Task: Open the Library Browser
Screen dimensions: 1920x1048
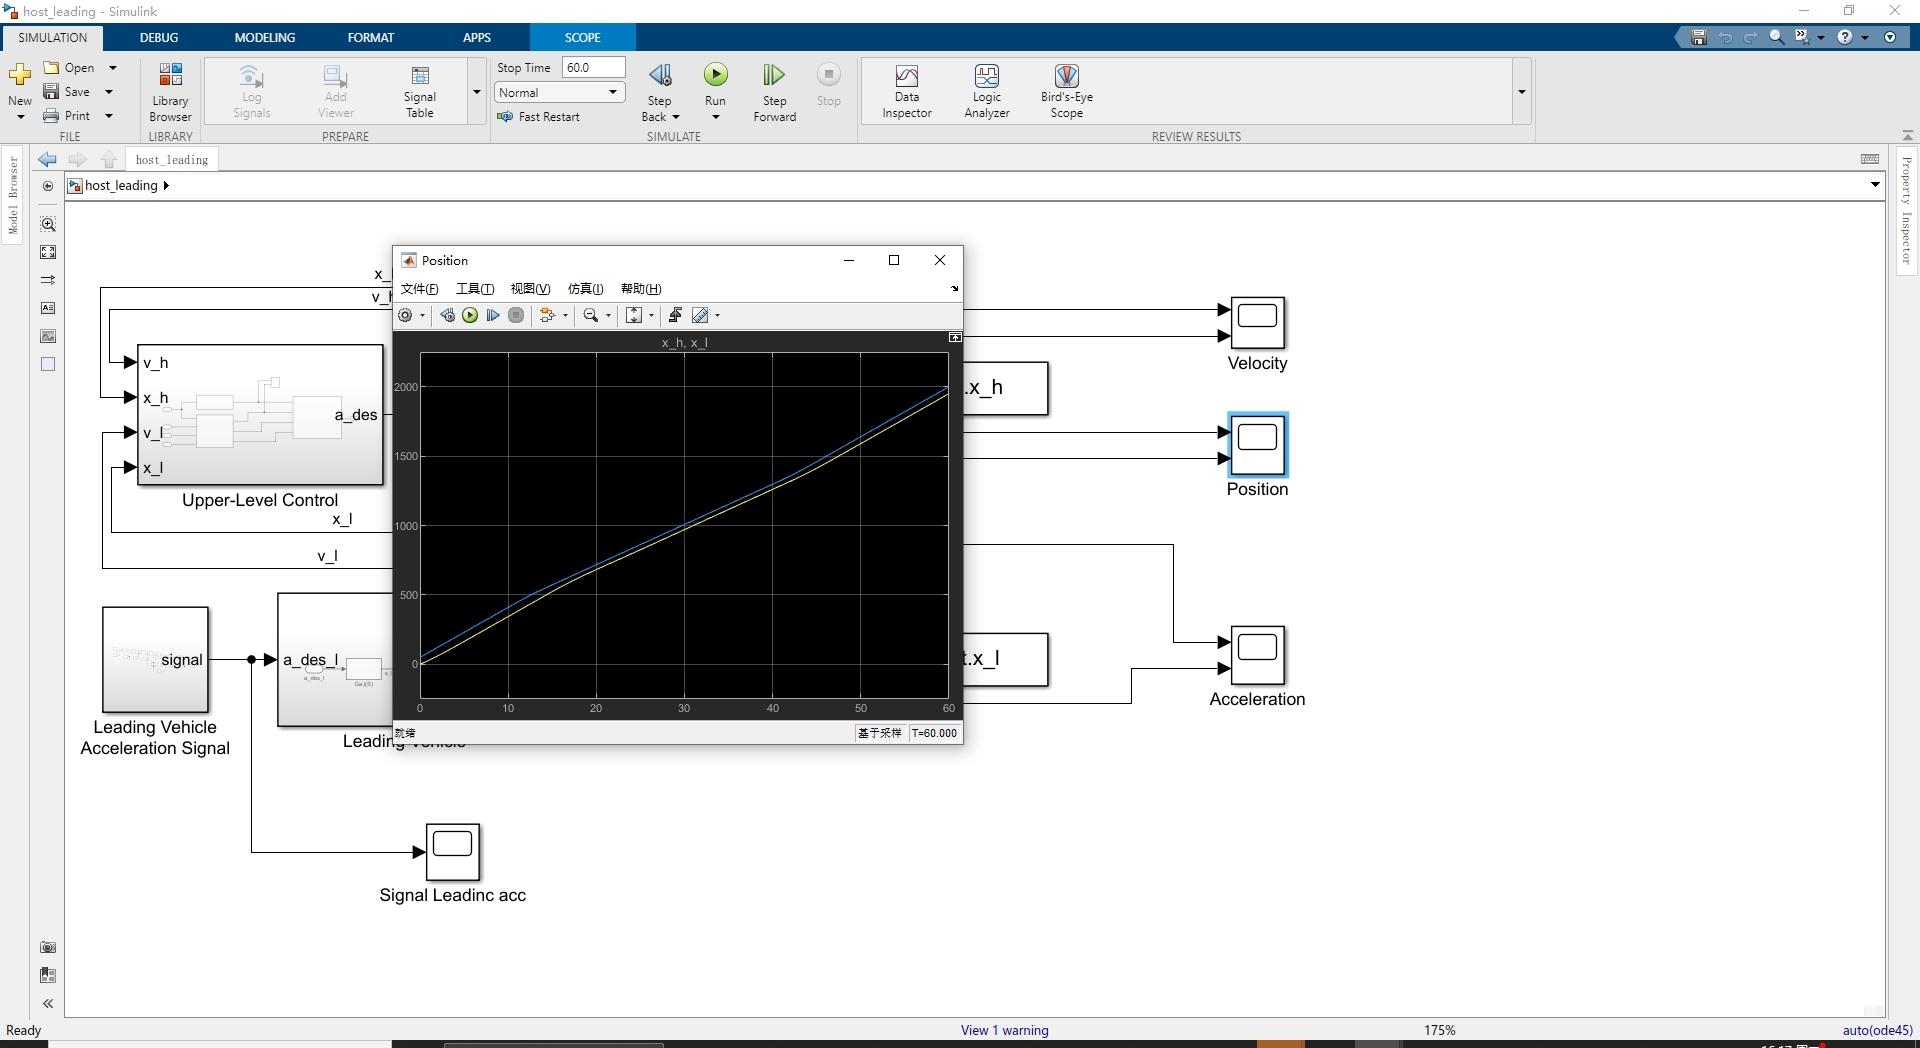Action: coord(169,91)
